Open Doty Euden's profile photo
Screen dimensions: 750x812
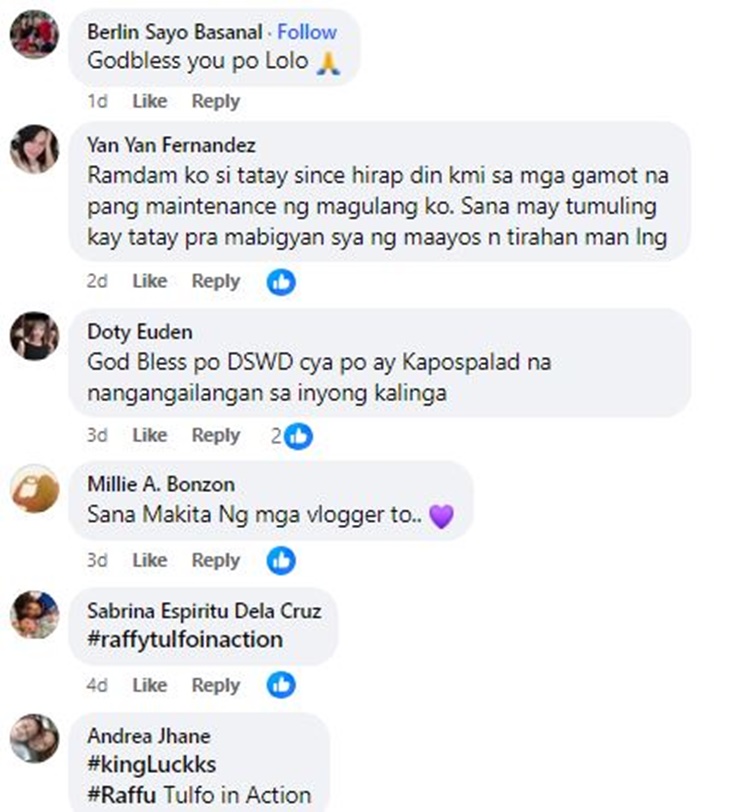[34, 336]
